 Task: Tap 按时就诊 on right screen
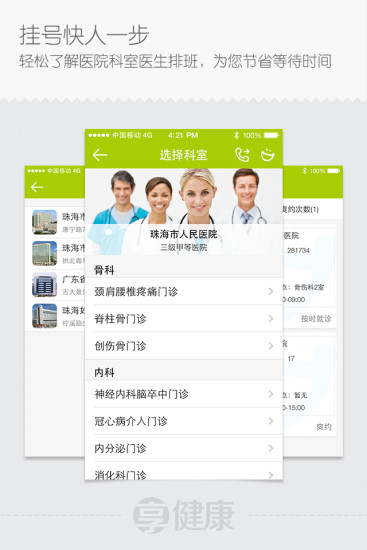point(316,318)
